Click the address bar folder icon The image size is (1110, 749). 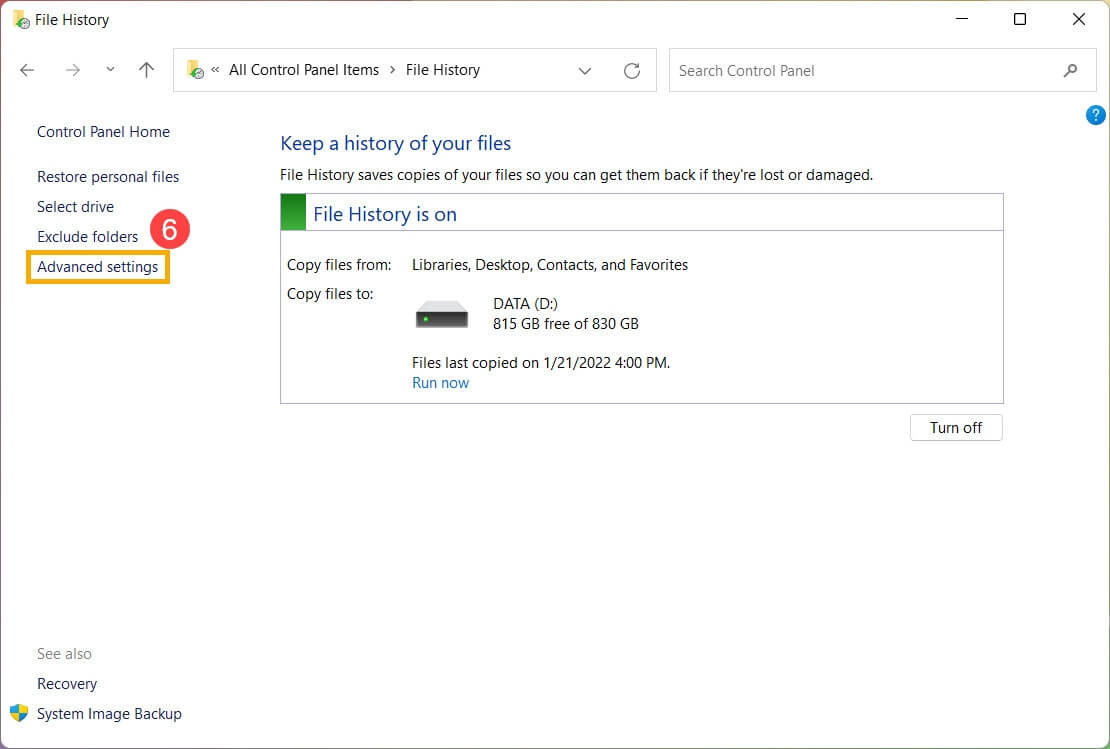click(x=195, y=70)
